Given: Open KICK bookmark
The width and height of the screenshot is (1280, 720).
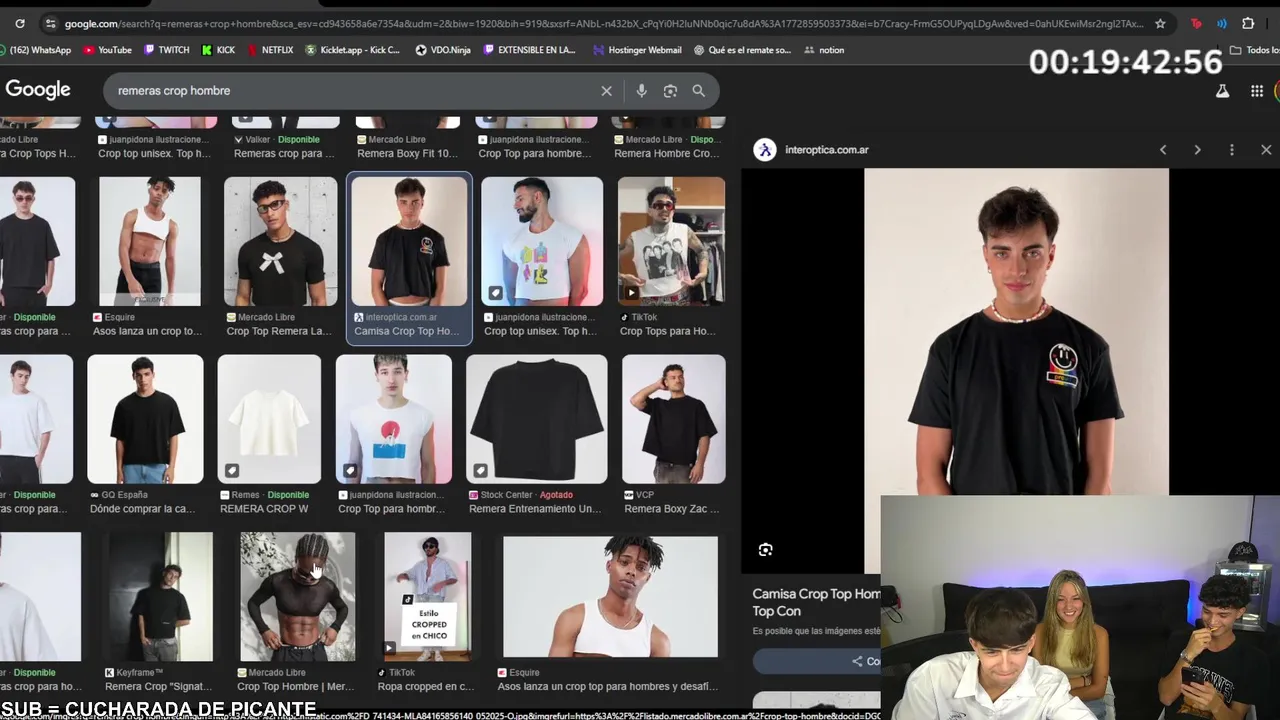Looking at the screenshot, I should [219, 50].
